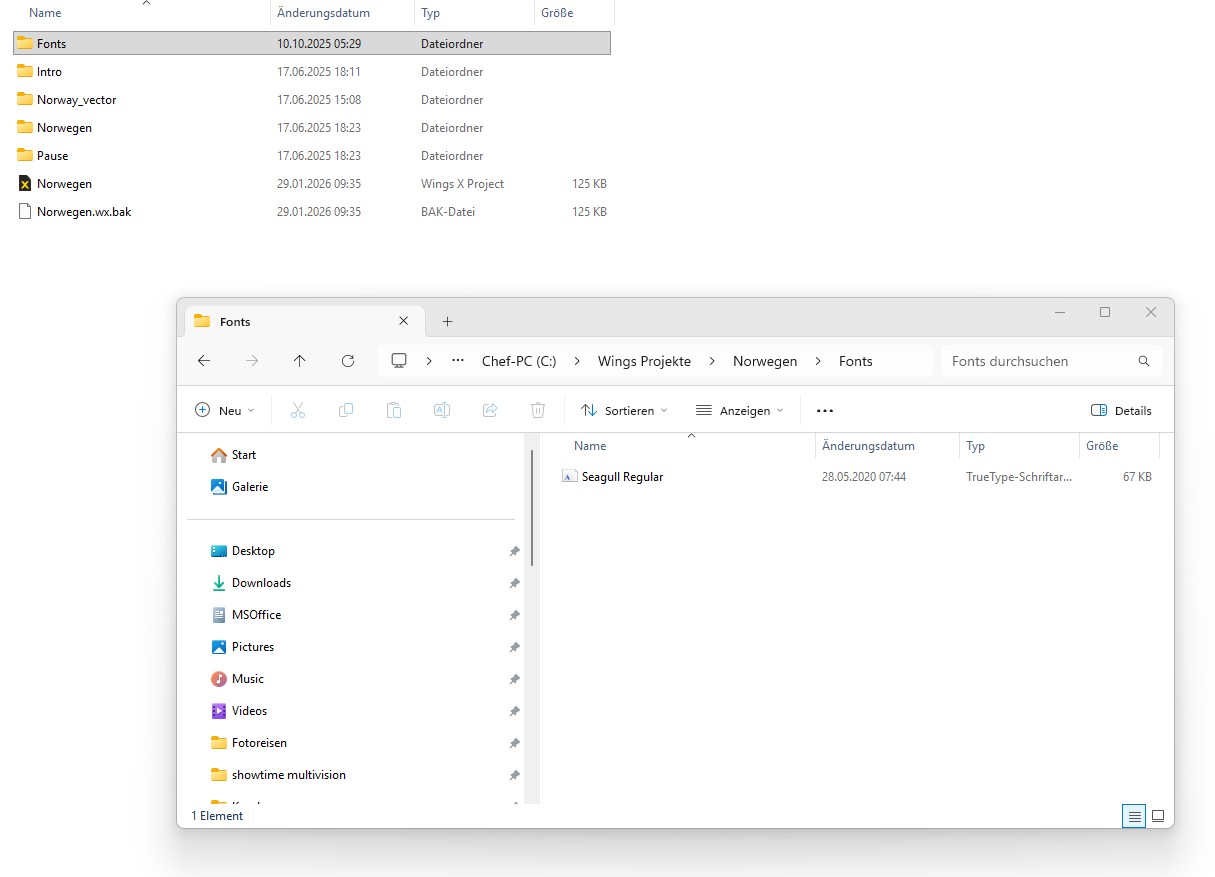Open the Wings X Project file Norwegen
This screenshot has height=877, width=1215.
pyautogui.click(x=64, y=184)
